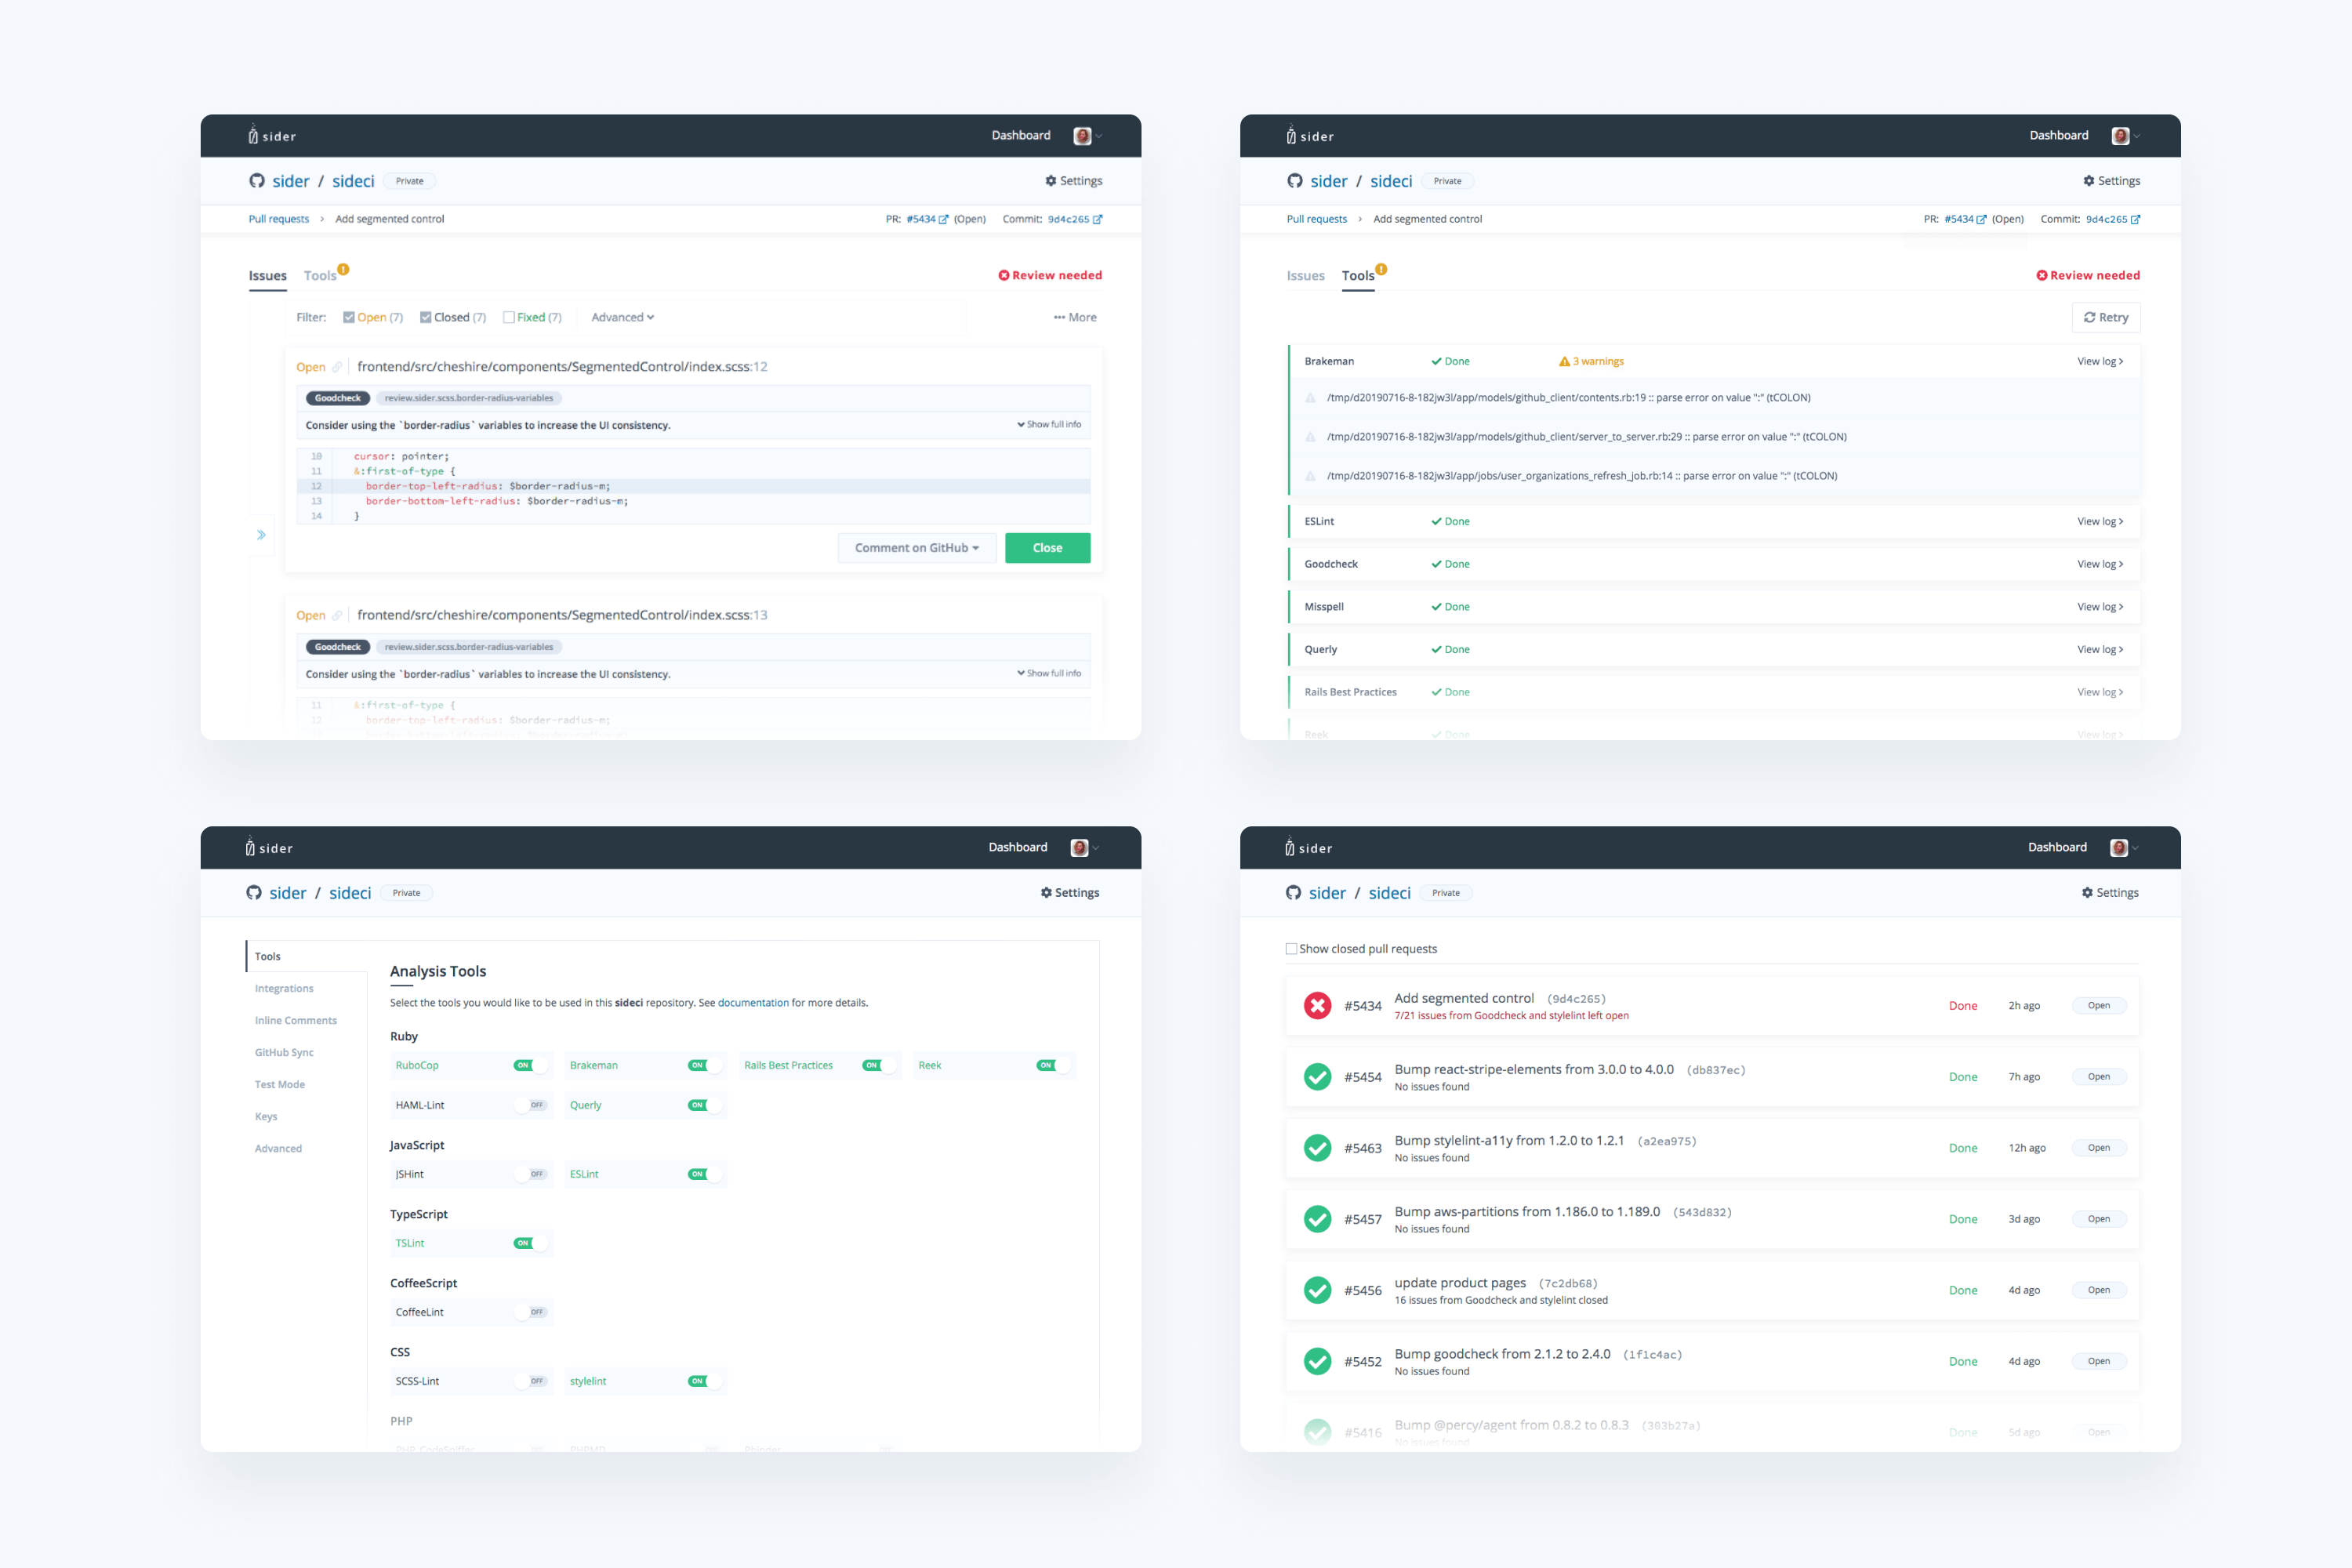The image size is (2352, 1568).
Task: Click the green check icon beside PR #5463
Action: [x=1317, y=1148]
